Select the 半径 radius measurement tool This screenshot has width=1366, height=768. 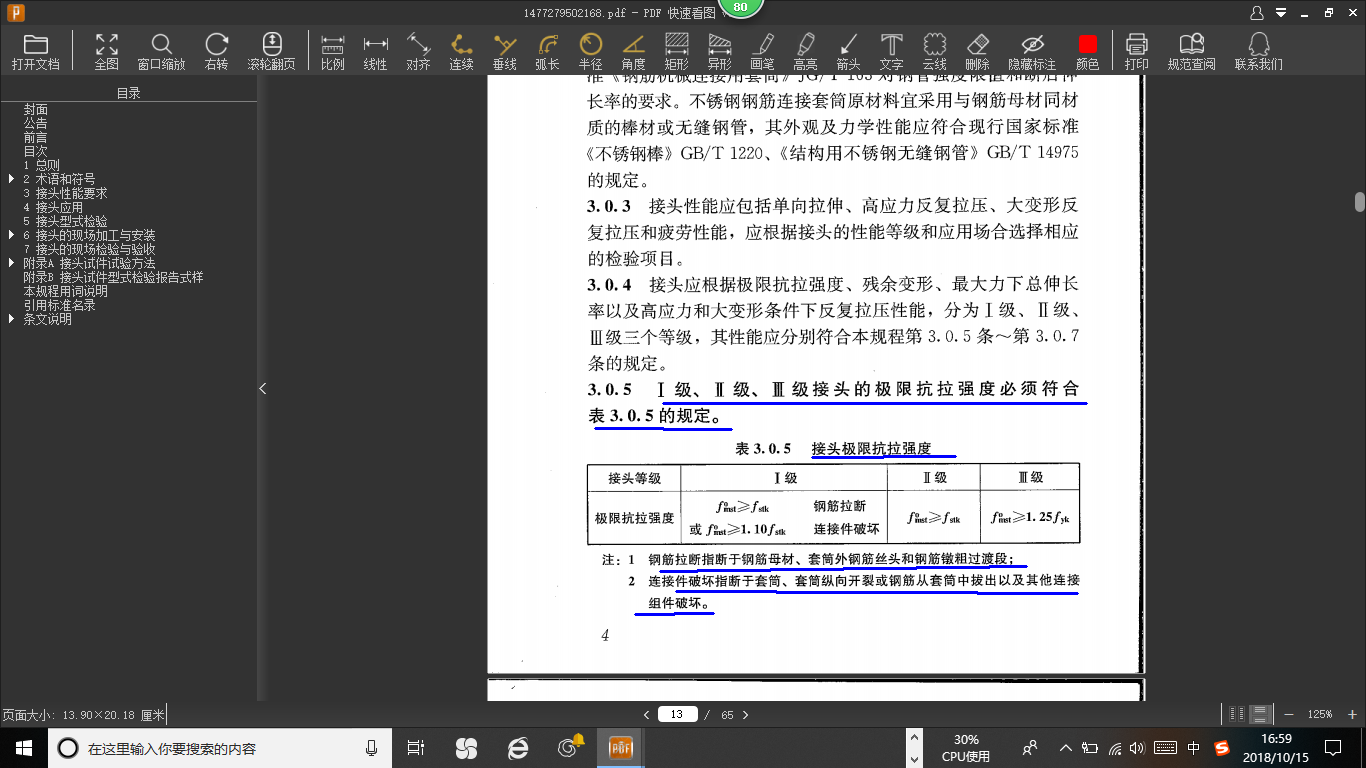click(591, 52)
